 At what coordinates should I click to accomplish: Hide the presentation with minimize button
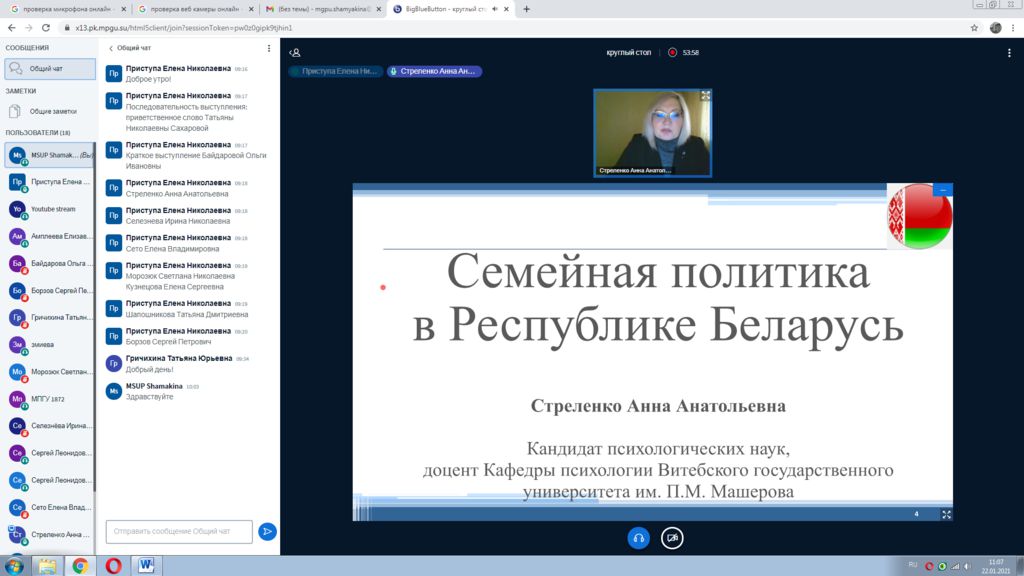click(x=943, y=189)
